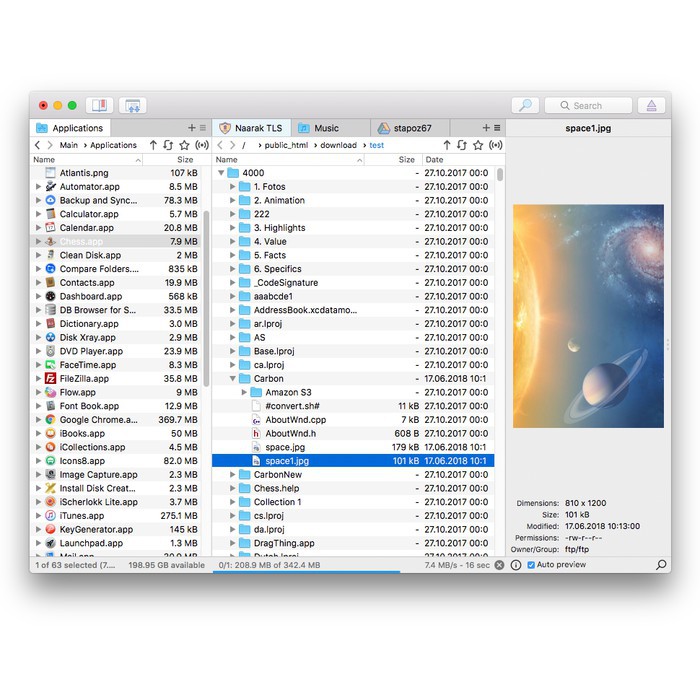The width and height of the screenshot is (700, 700).
Task: Collapse the 4000 folder tree
Action: [221, 173]
